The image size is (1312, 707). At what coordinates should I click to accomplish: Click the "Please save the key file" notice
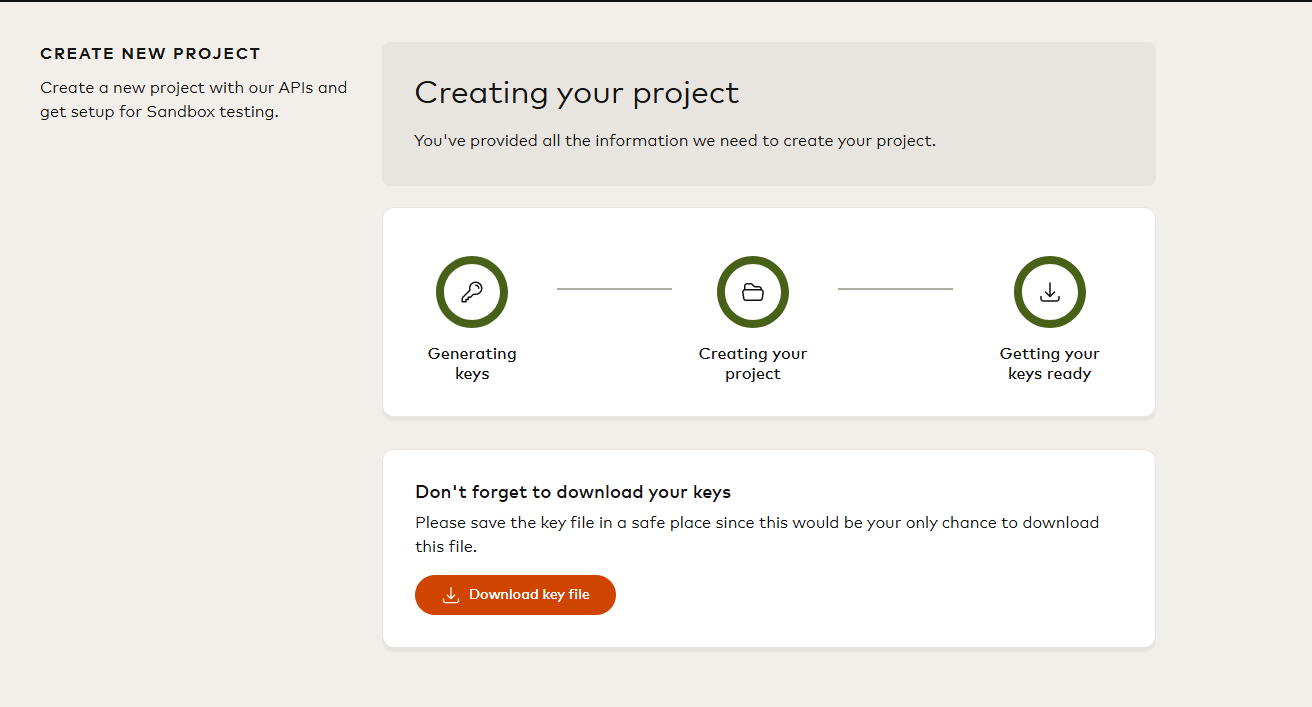(x=757, y=535)
